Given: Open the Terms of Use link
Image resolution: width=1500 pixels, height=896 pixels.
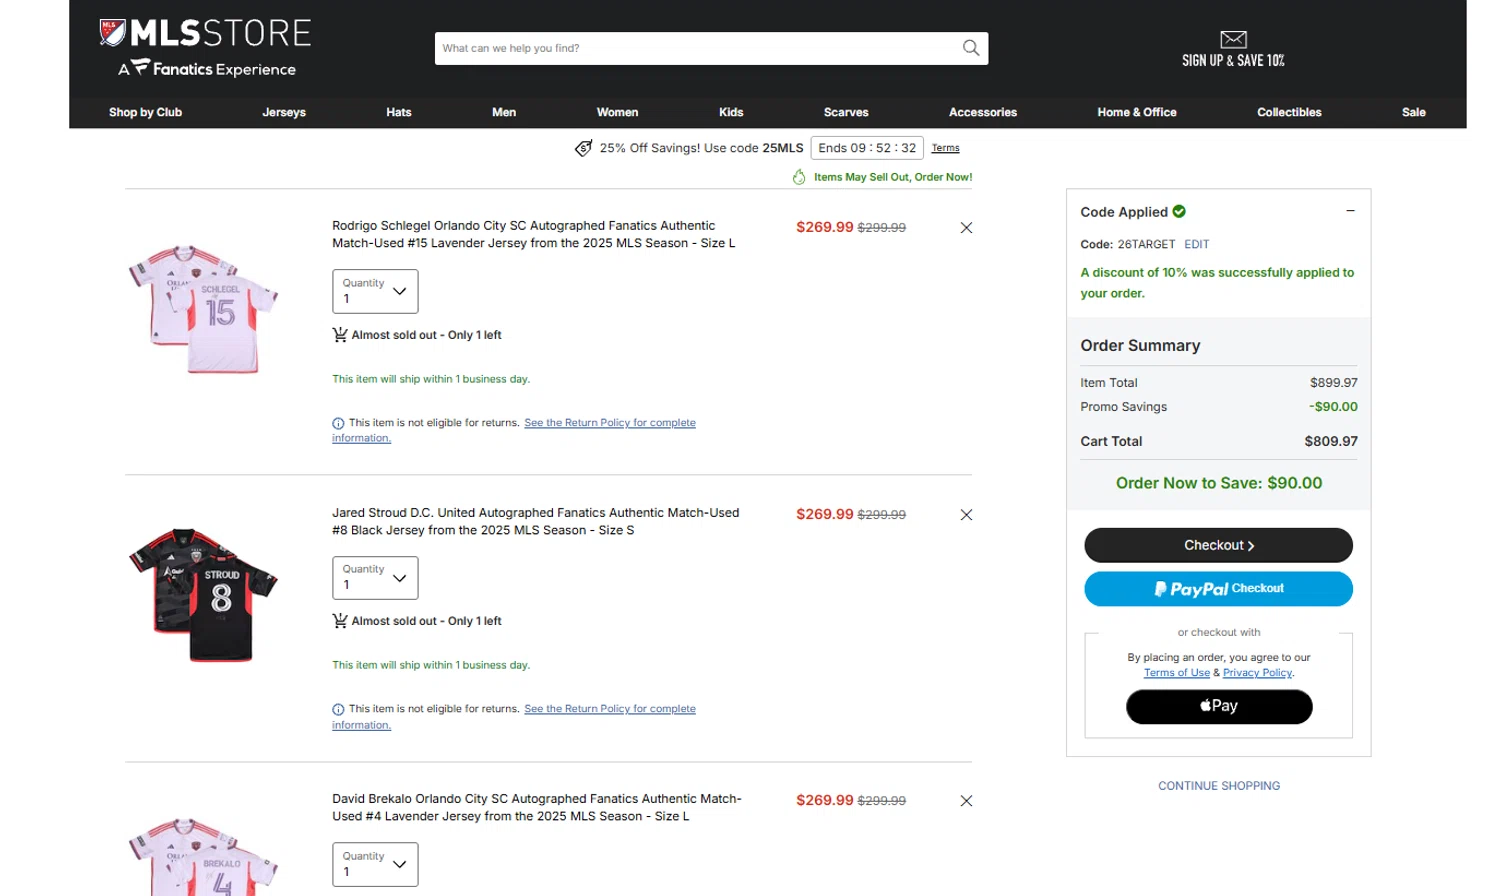Looking at the screenshot, I should pyautogui.click(x=1177, y=673).
